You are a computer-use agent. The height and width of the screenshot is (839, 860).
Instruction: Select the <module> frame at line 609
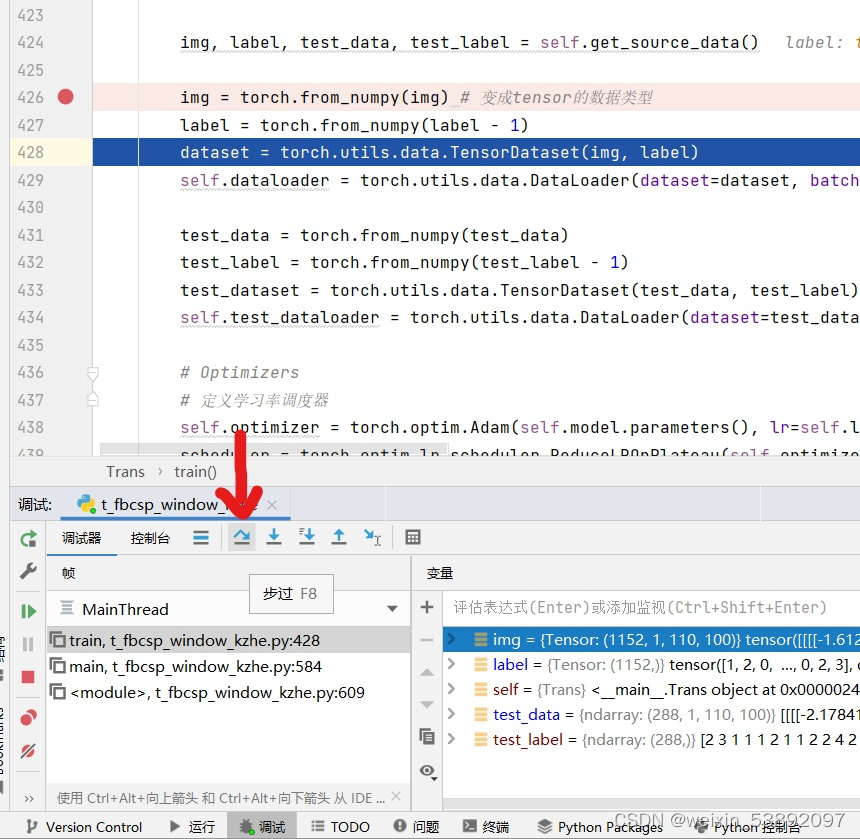(229, 693)
